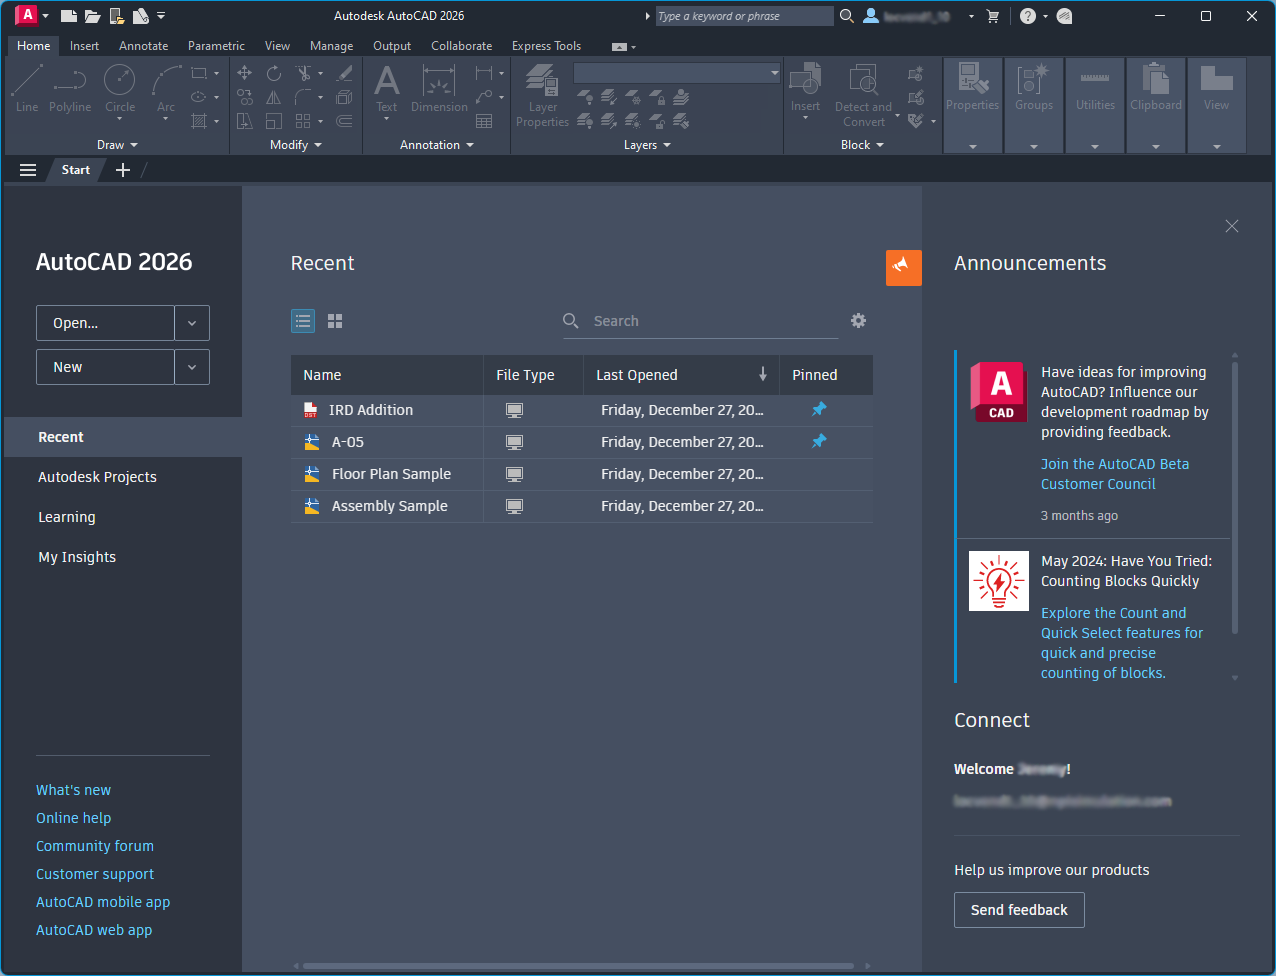
Task: Select the Rotate tool in Modify panel
Action: (274, 73)
